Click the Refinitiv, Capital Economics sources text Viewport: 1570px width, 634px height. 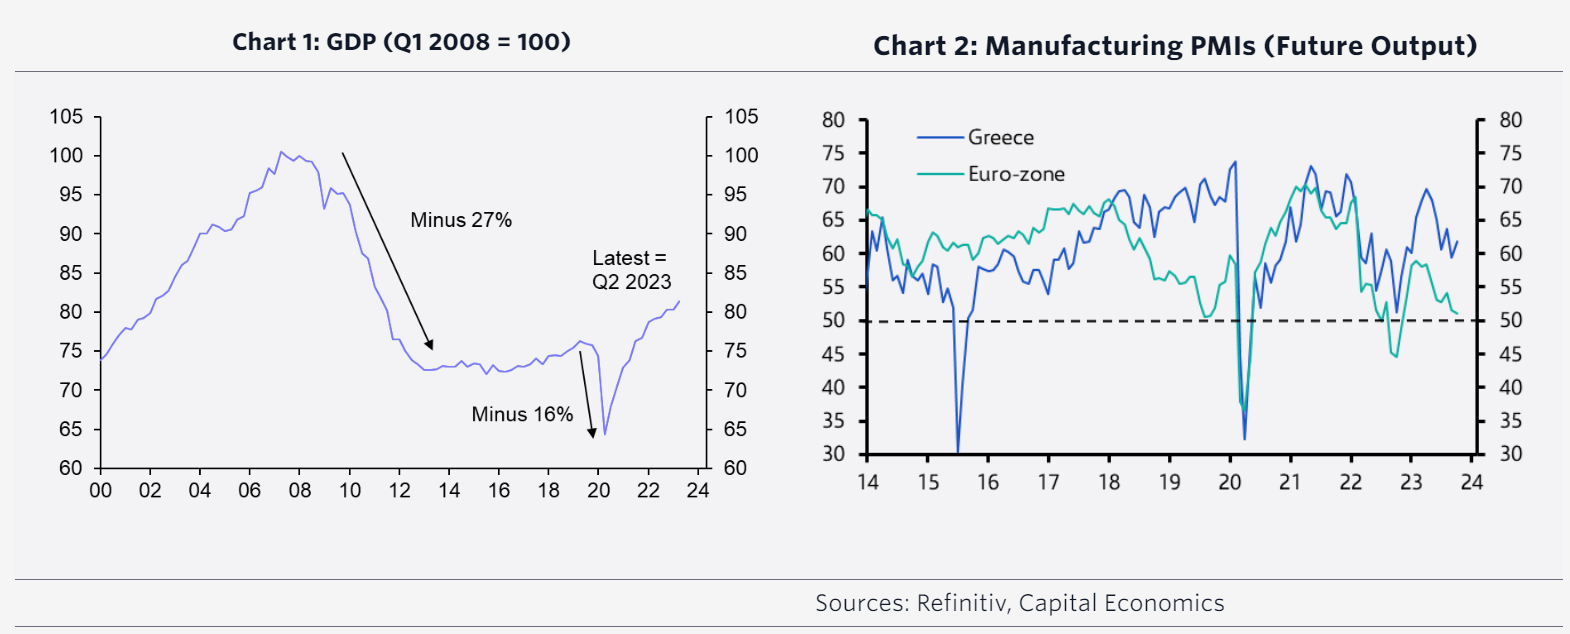point(1019,603)
